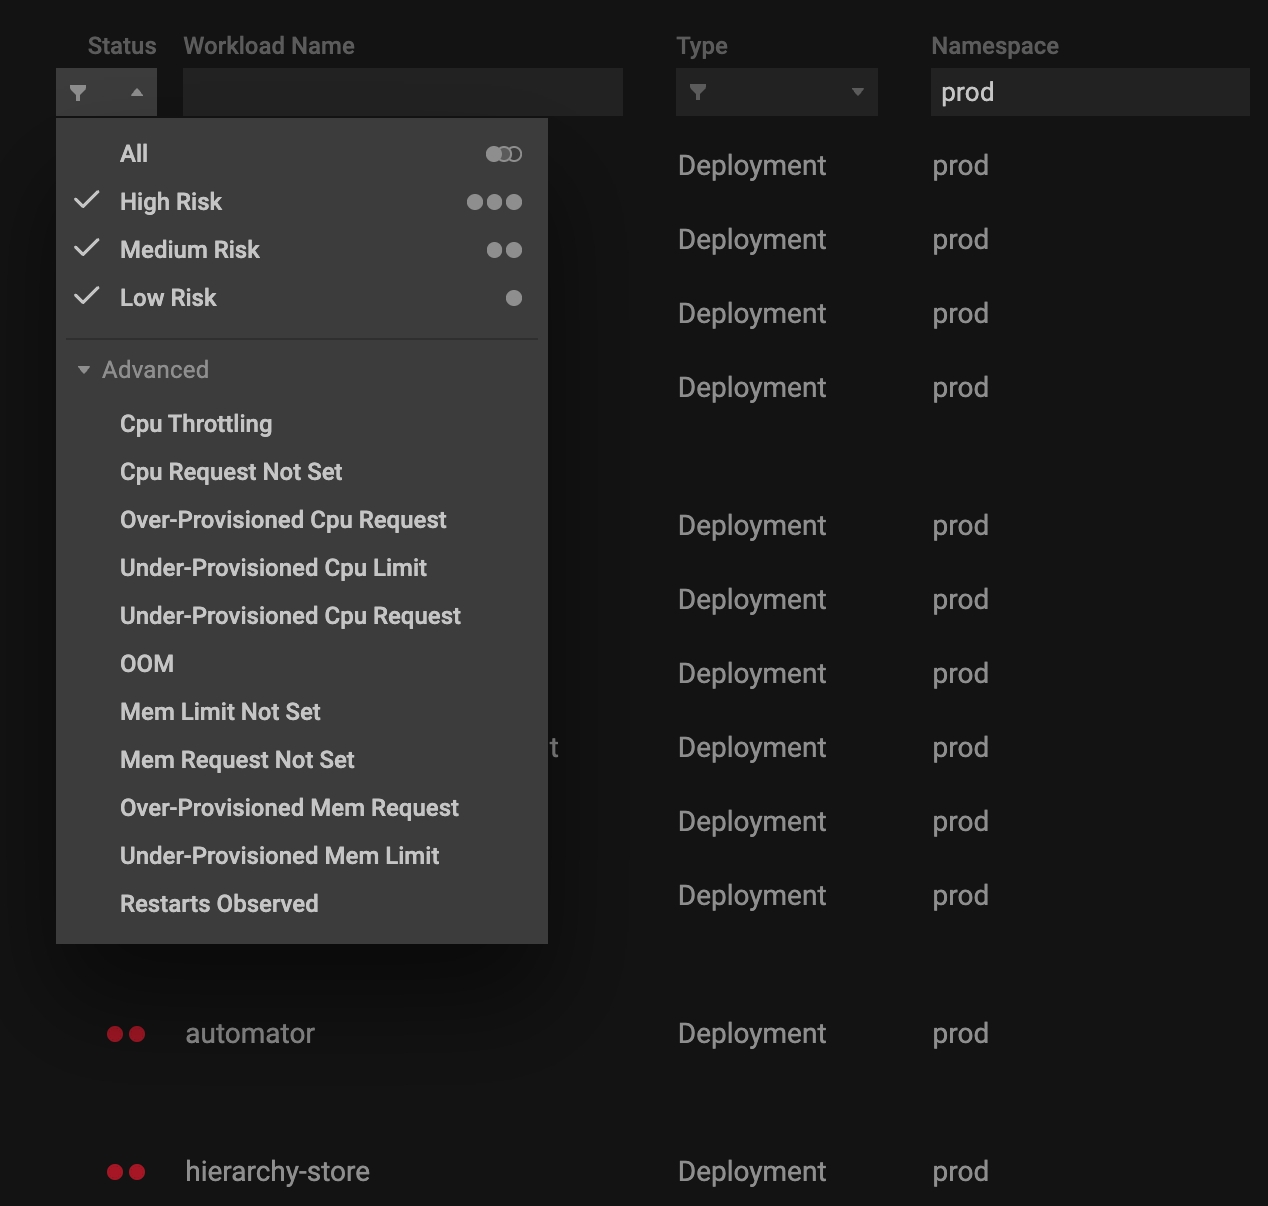The image size is (1268, 1206).
Task: Close the Status dropdown using up arrow
Action: [x=137, y=93]
